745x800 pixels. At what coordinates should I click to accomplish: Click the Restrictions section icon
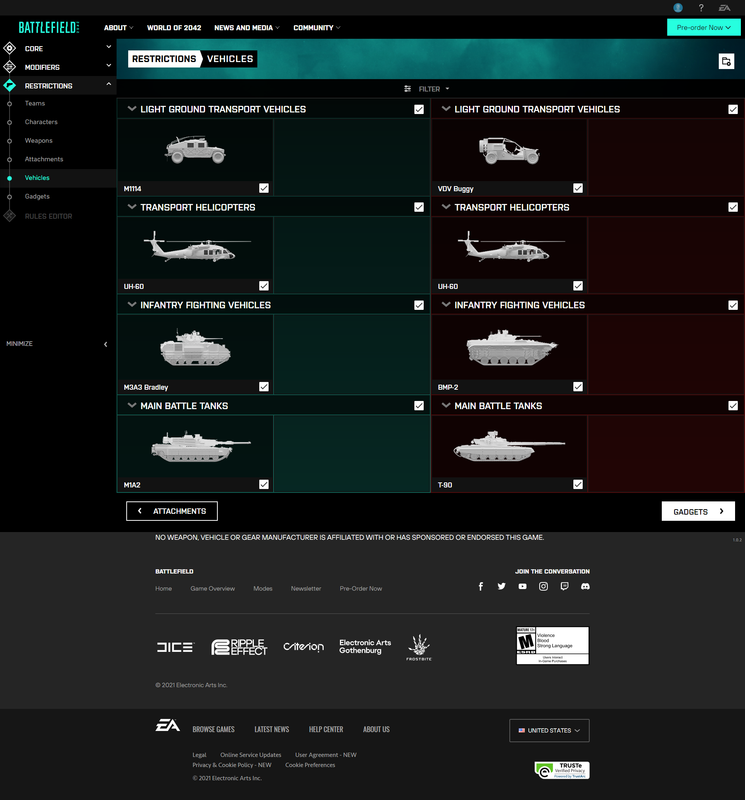pos(10,85)
